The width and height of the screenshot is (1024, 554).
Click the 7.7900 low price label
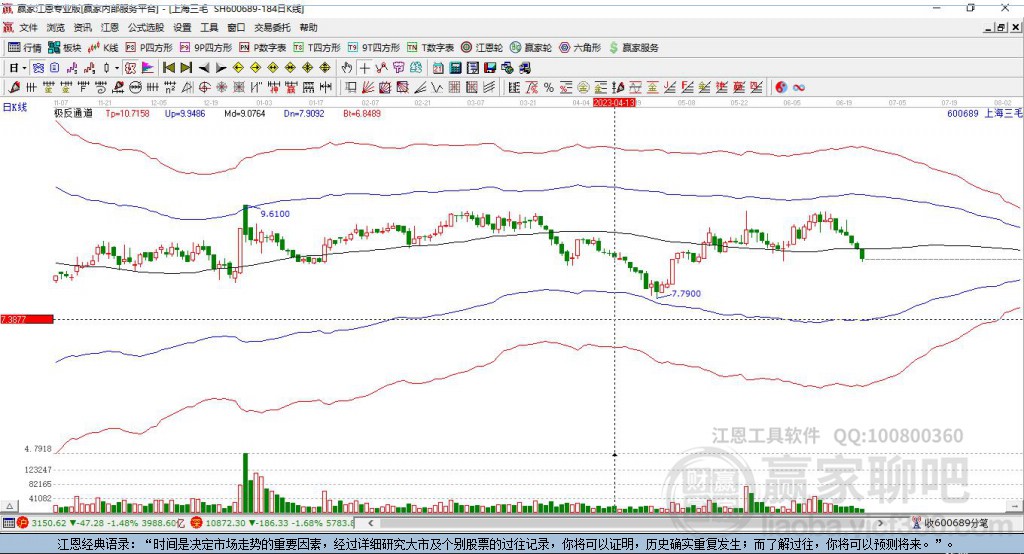[x=686, y=293]
